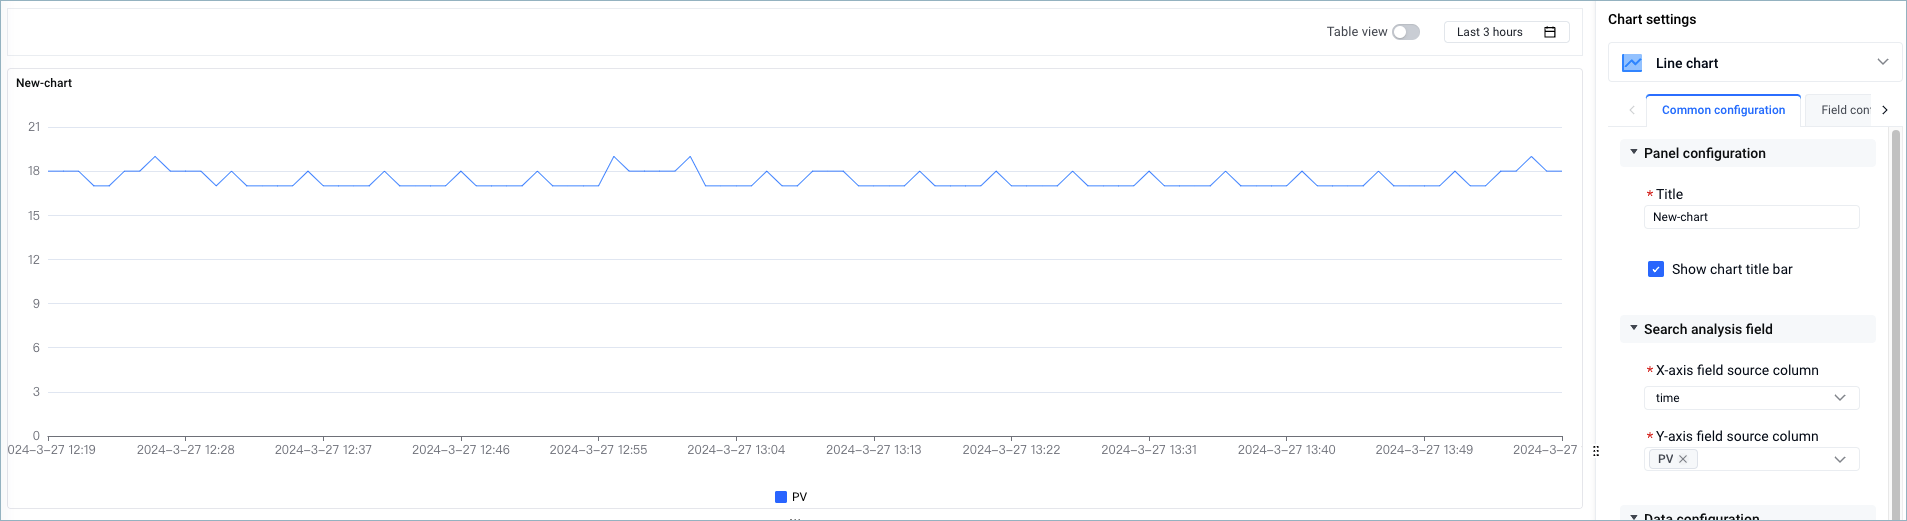Click the calendar icon in the time picker
The width and height of the screenshot is (1907, 521).
[x=1550, y=32]
